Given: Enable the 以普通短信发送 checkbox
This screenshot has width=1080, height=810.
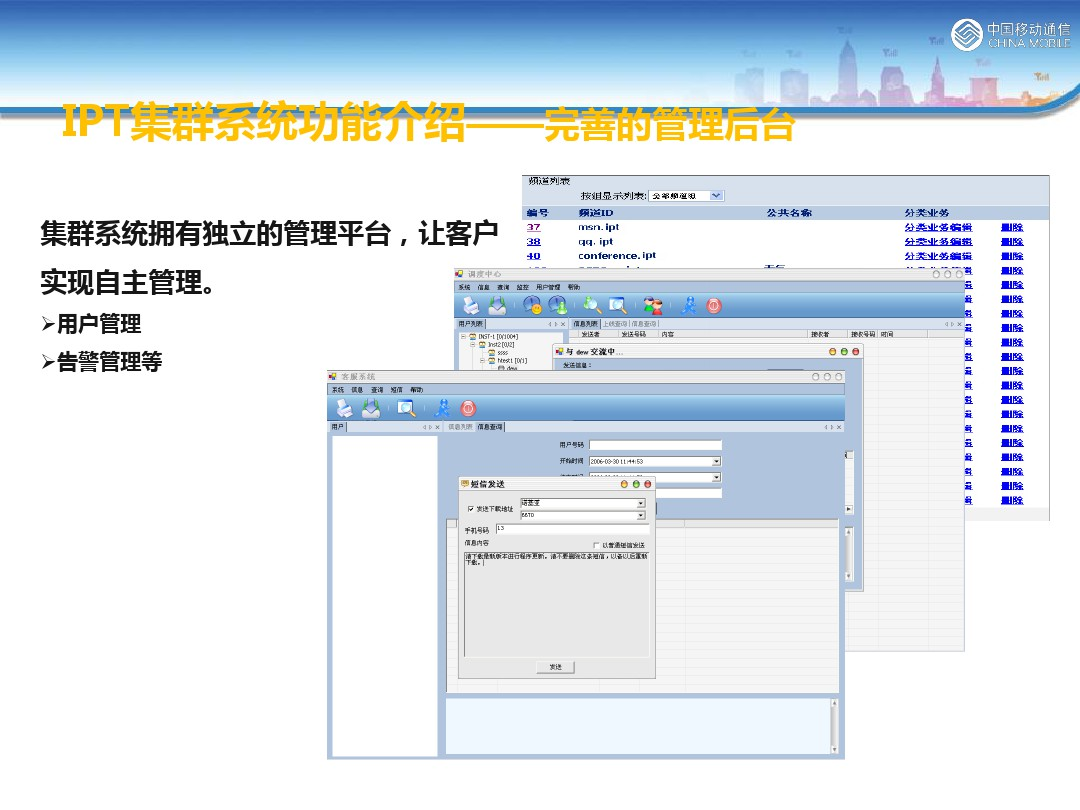Looking at the screenshot, I should (597, 545).
